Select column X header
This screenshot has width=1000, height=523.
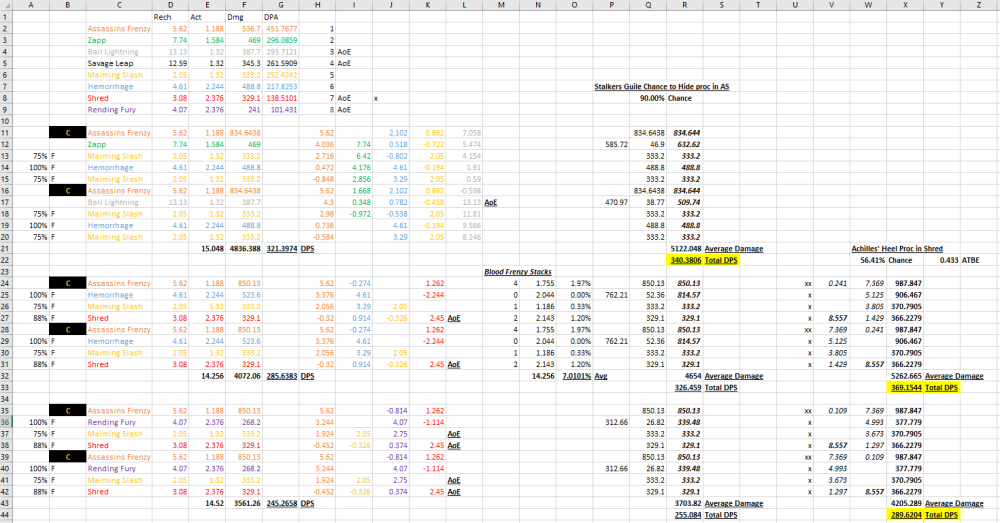coord(905,5)
